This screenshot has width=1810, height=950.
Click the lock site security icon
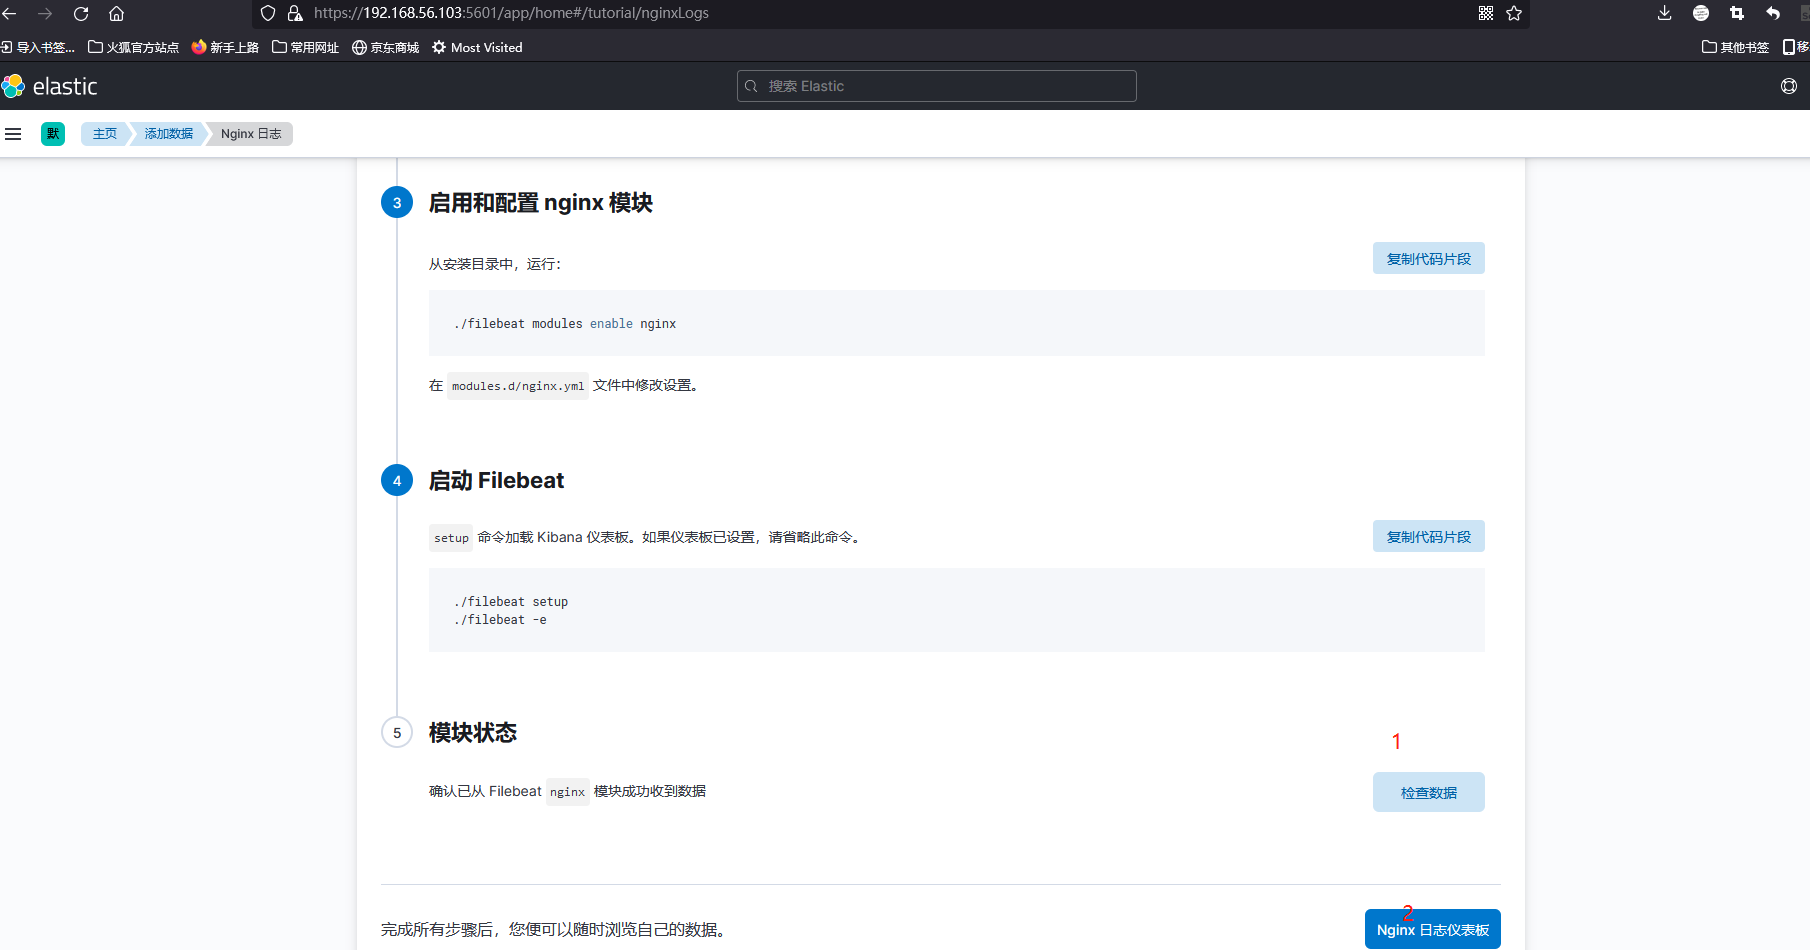[x=295, y=13]
